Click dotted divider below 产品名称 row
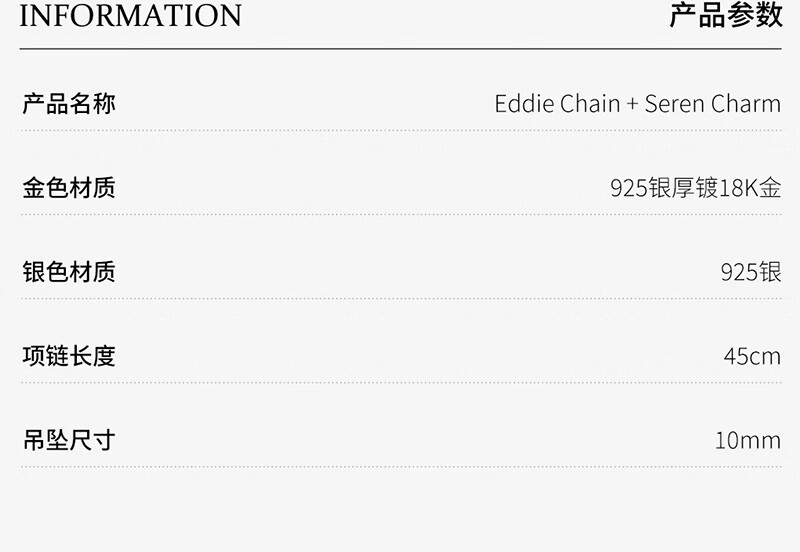800x552 pixels. pos(400,130)
